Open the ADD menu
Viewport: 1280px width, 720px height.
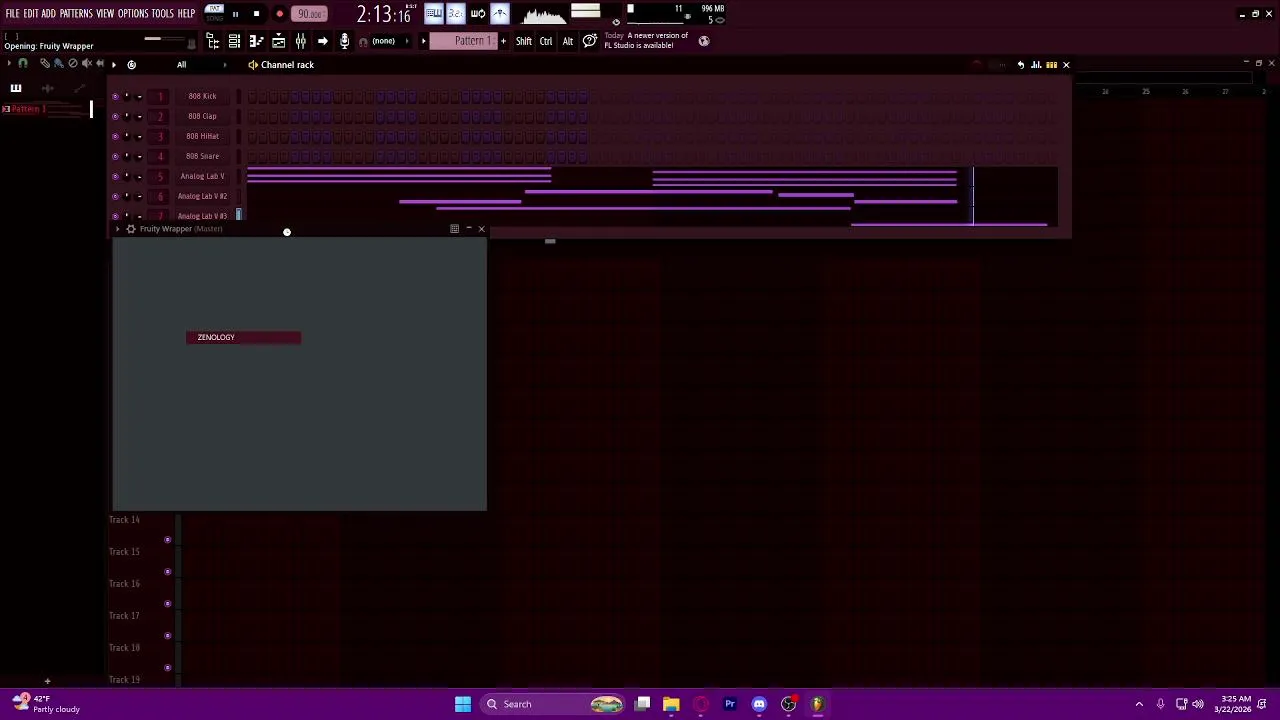(x=48, y=13)
